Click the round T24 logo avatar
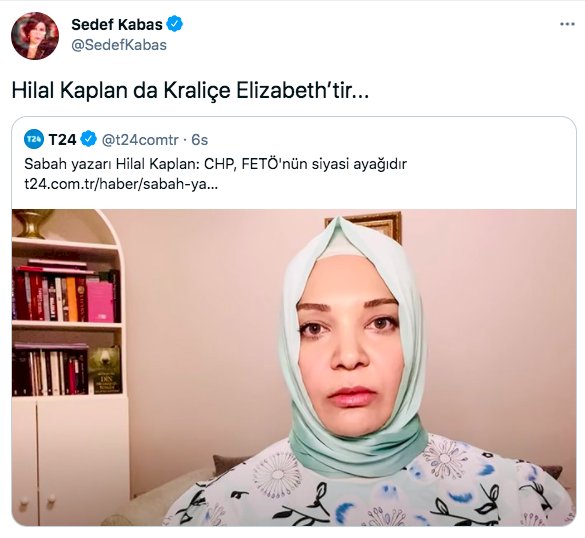The image size is (585, 538). pyautogui.click(x=34, y=140)
